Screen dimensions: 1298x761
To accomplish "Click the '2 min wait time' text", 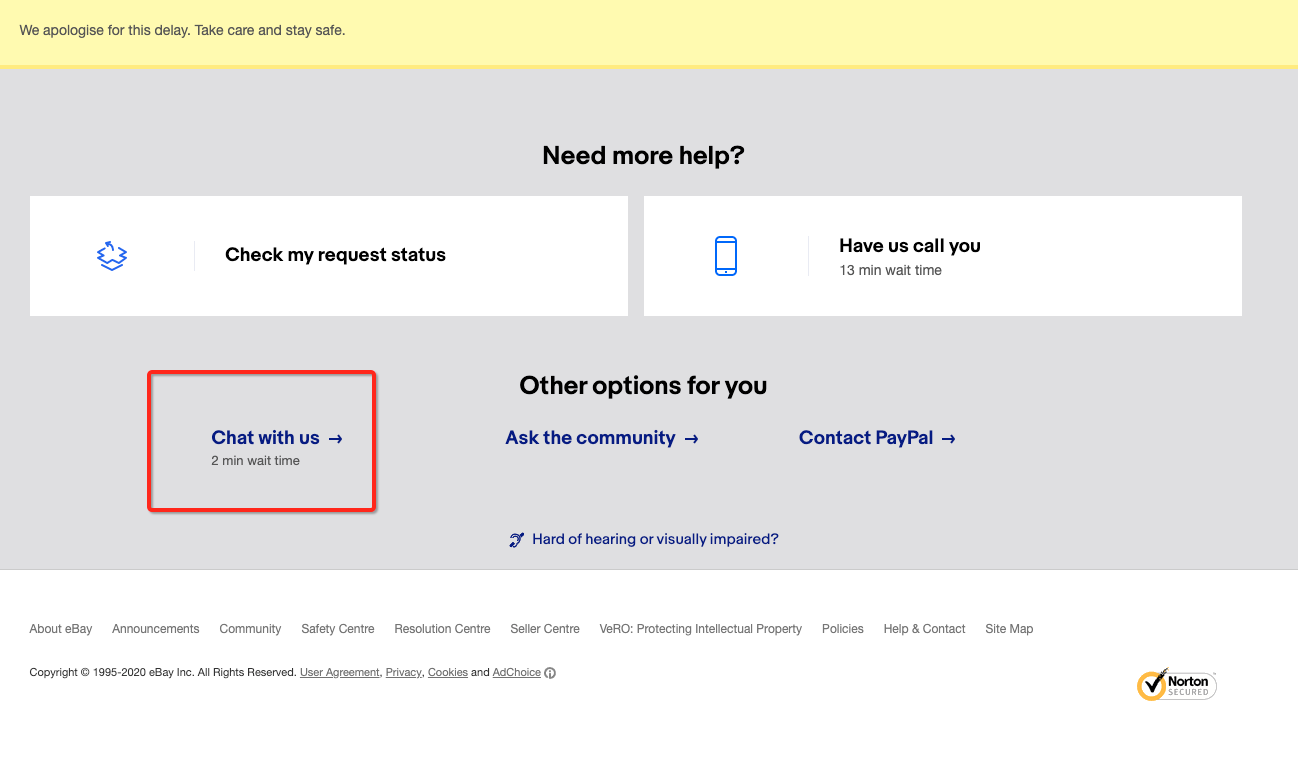I will tap(255, 461).
